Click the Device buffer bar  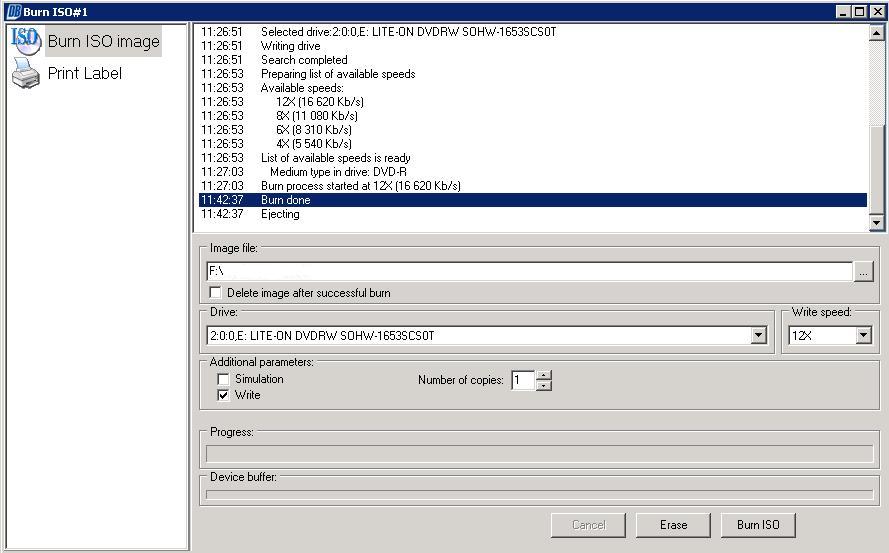coord(539,495)
